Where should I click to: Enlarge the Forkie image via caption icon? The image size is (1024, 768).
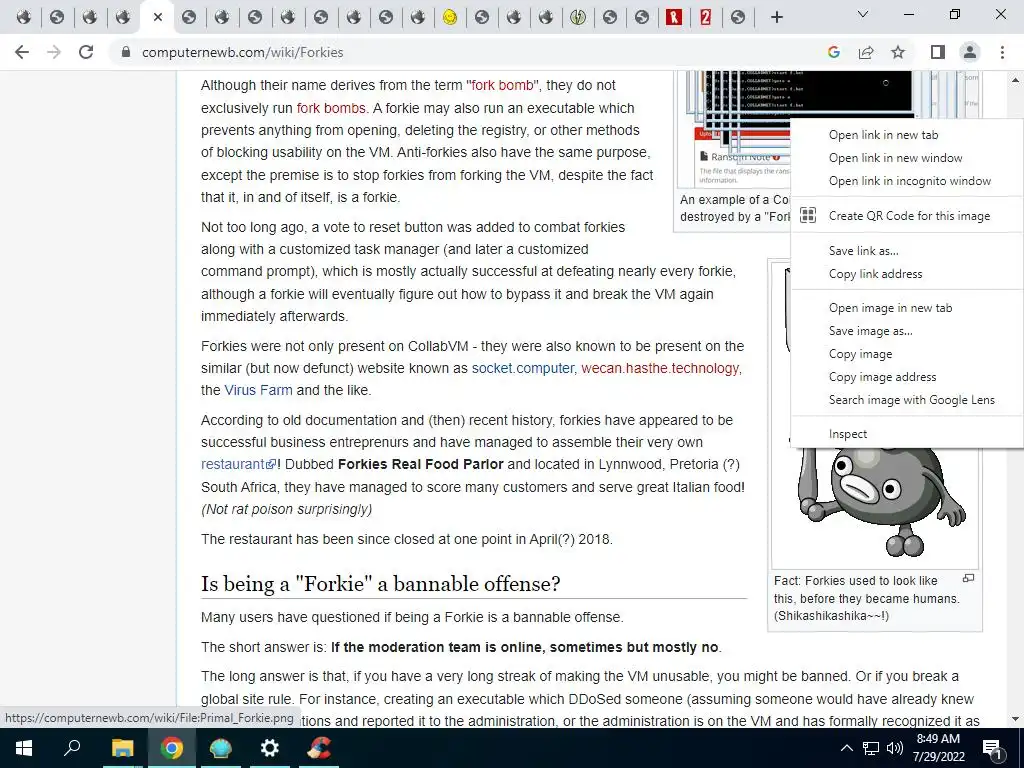(x=968, y=579)
